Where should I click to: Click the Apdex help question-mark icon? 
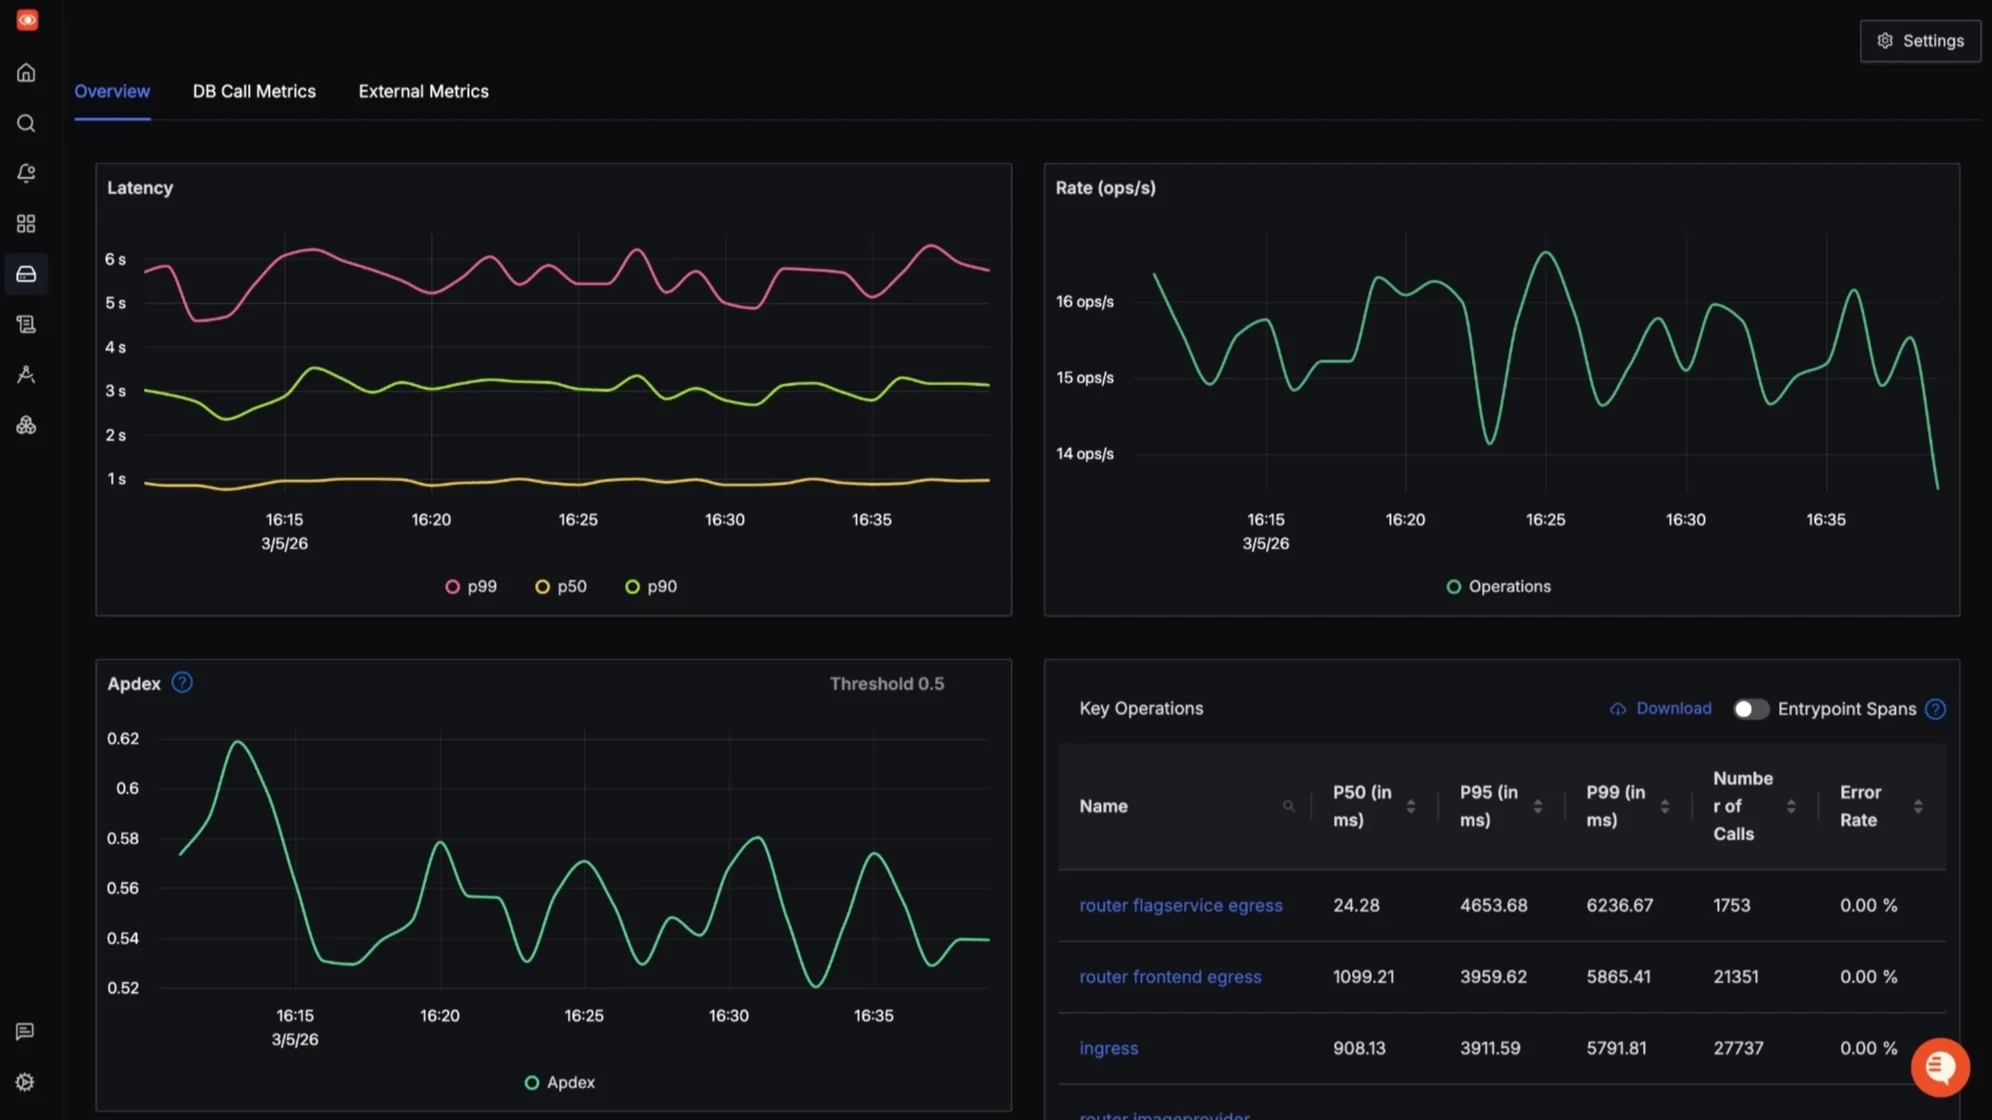coord(182,682)
